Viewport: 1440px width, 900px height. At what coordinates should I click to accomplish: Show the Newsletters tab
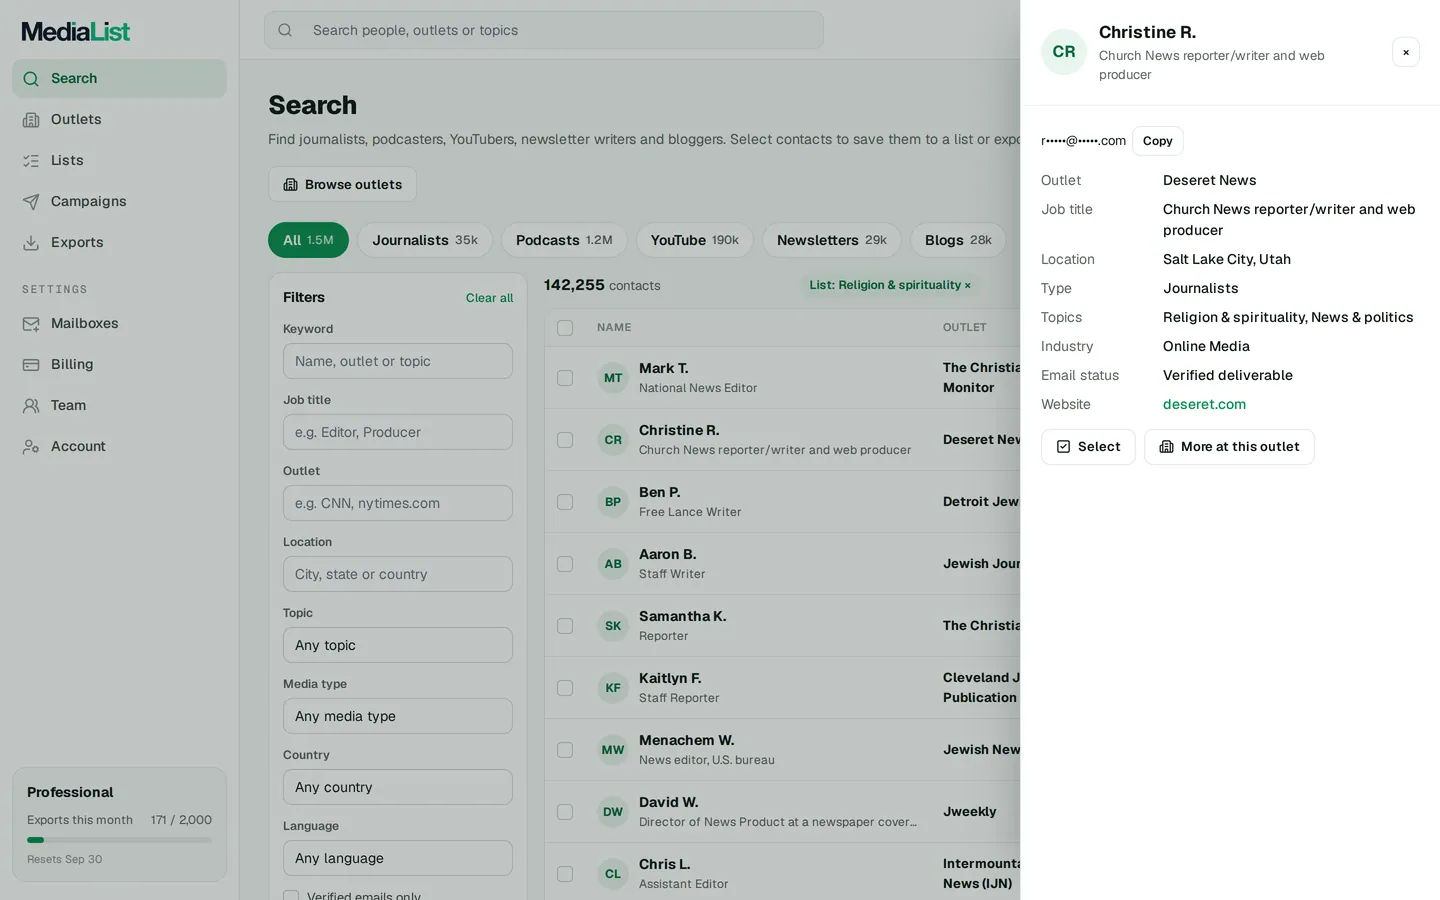tap(832, 240)
